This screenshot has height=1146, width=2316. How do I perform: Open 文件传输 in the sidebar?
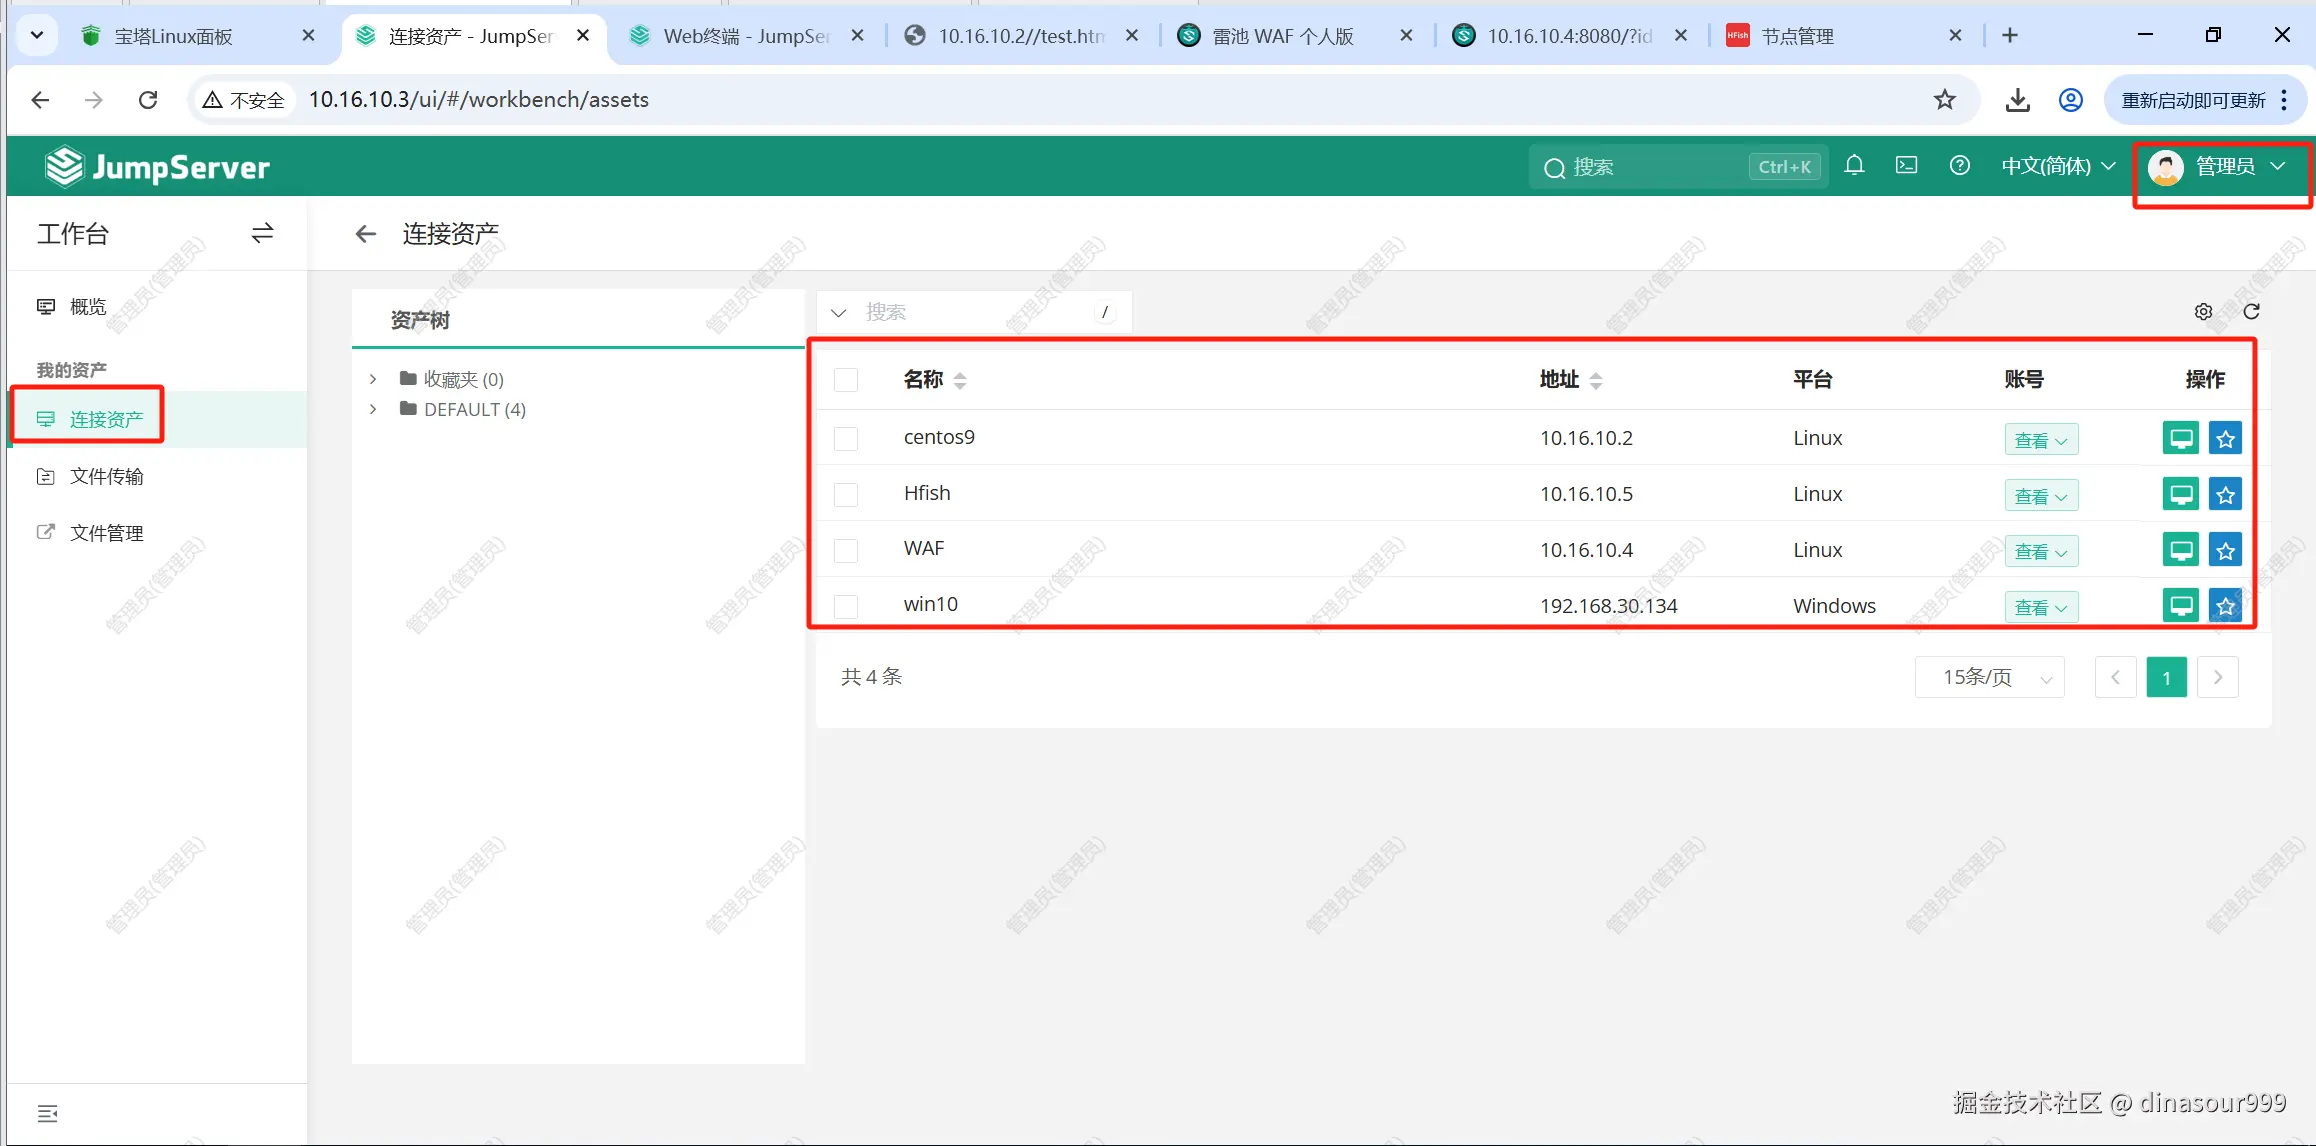tap(106, 477)
